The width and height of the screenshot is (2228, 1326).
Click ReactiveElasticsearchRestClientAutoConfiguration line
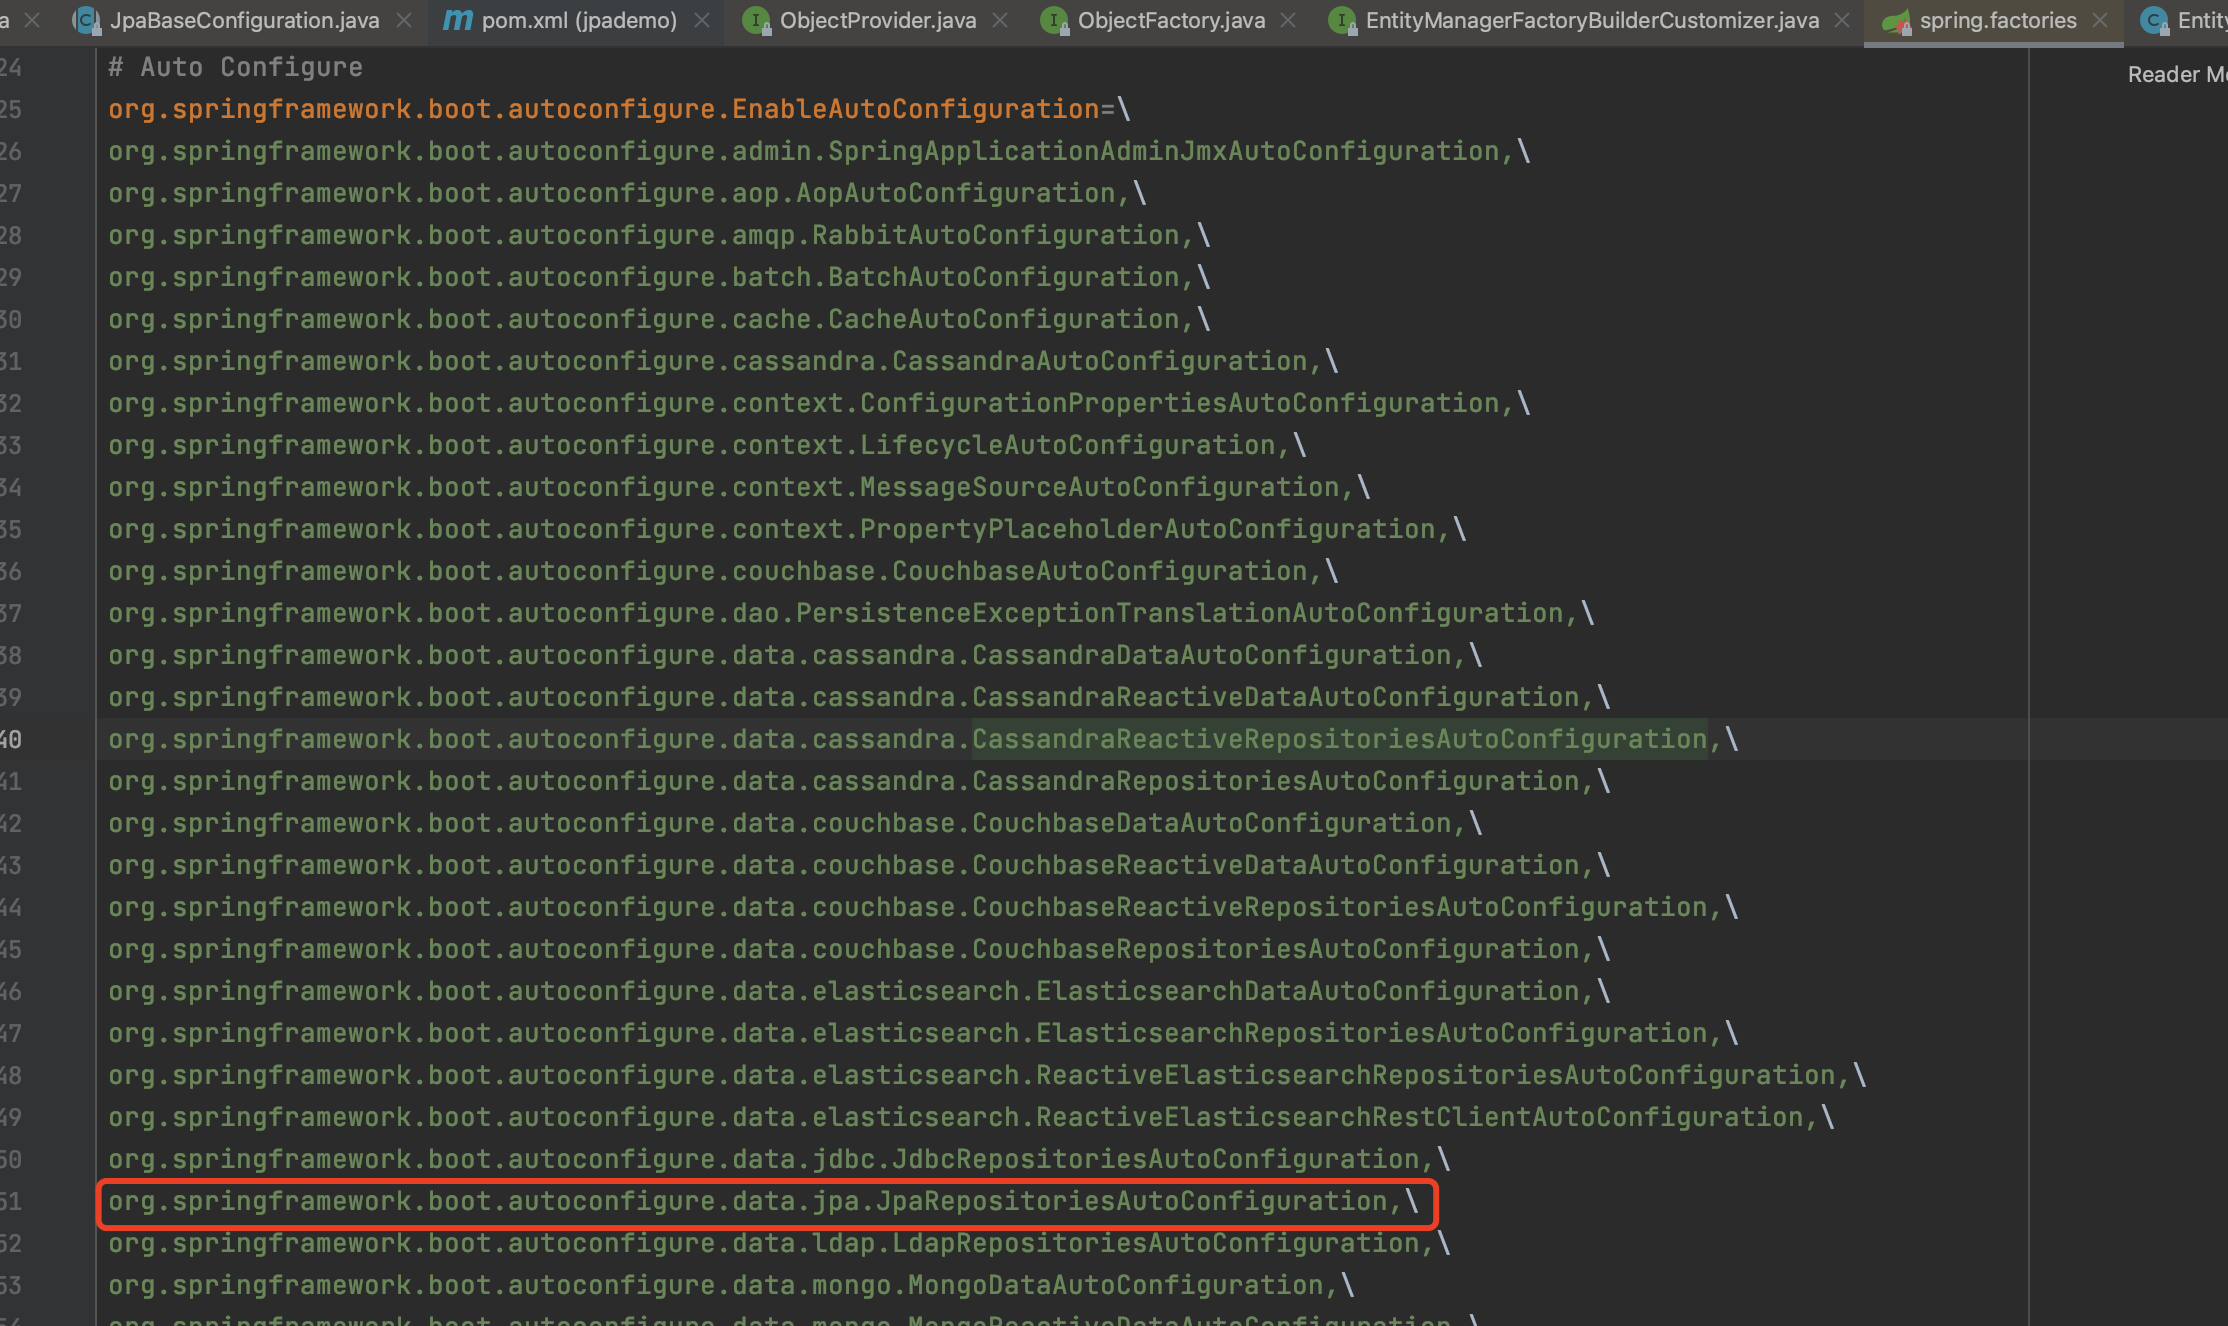971,1117
